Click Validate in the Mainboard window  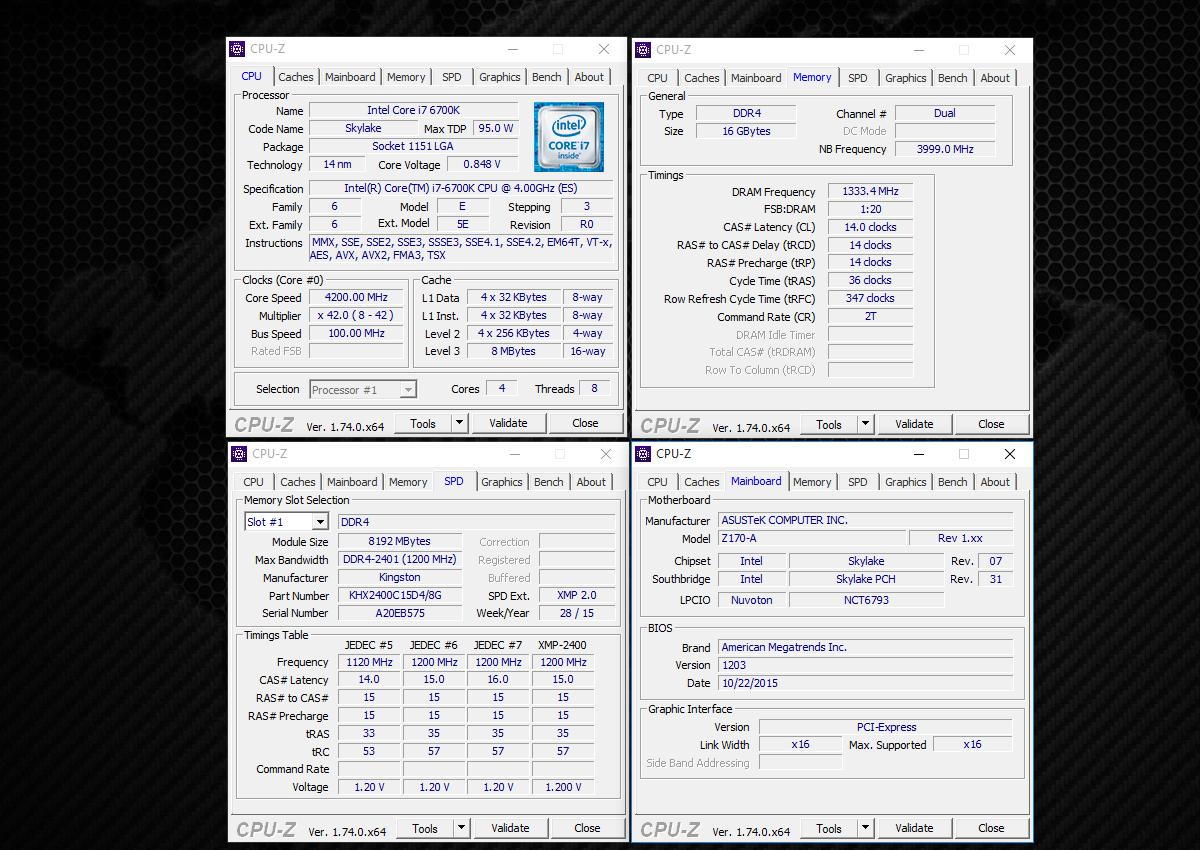coord(914,828)
